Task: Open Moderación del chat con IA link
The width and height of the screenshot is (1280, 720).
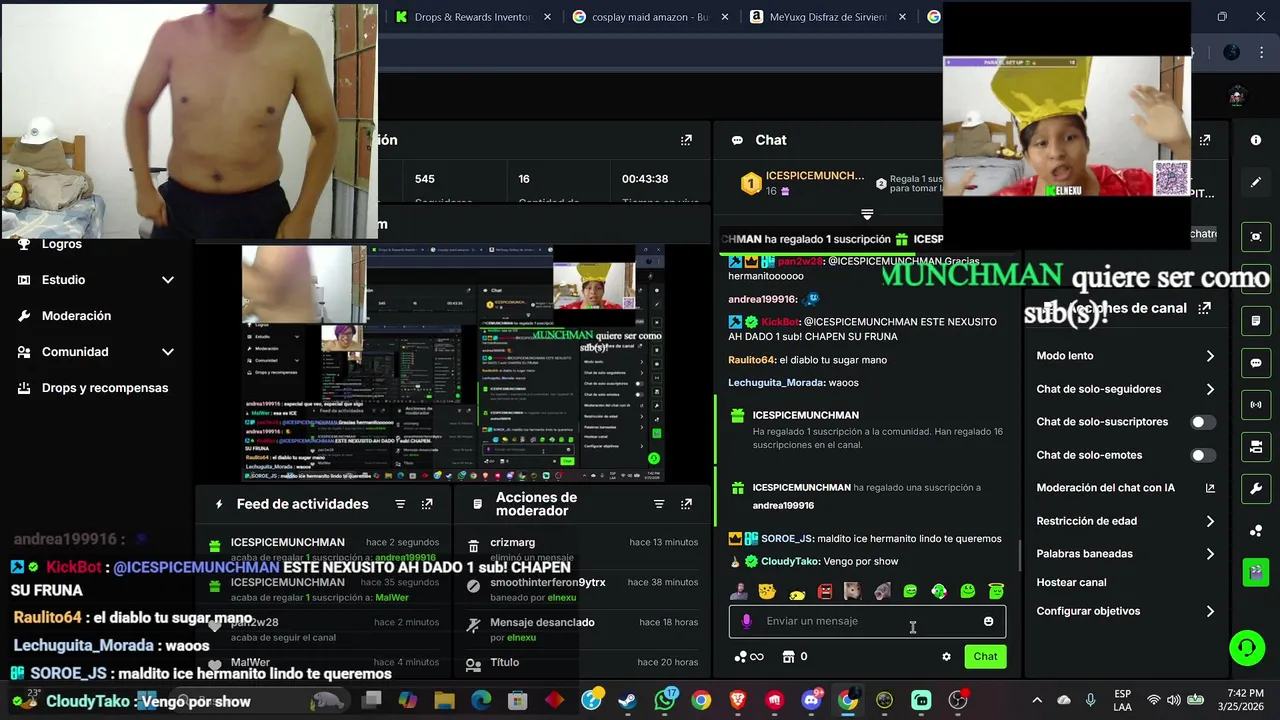Action: click(1126, 488)
